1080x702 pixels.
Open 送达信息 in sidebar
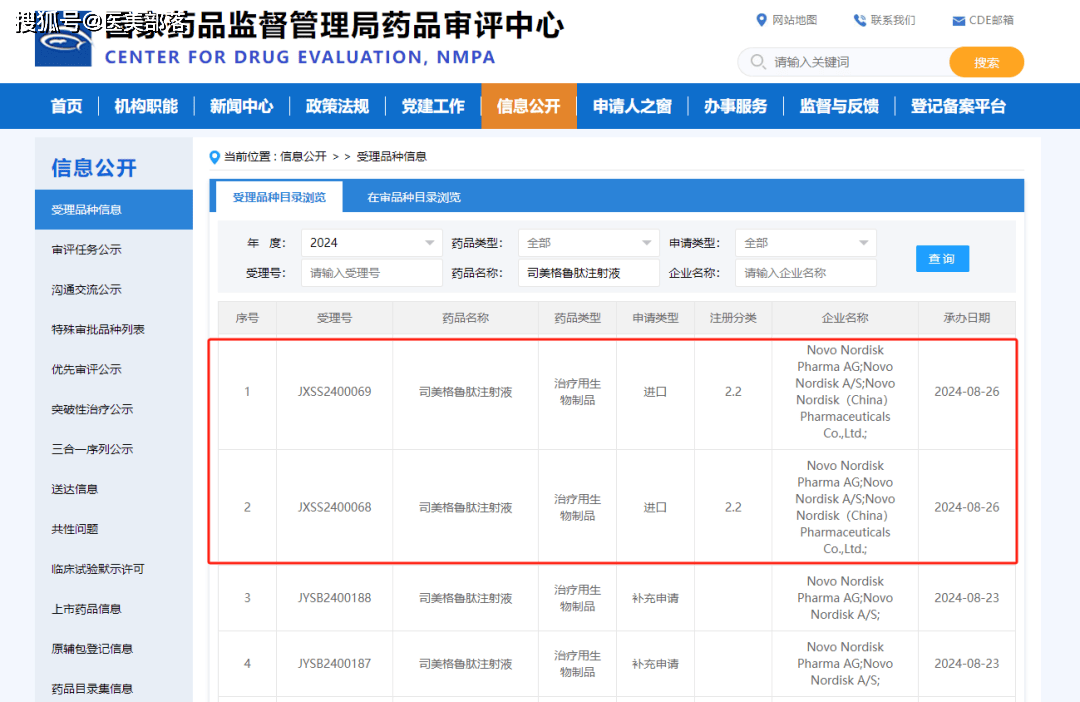[x=74, y=489]
